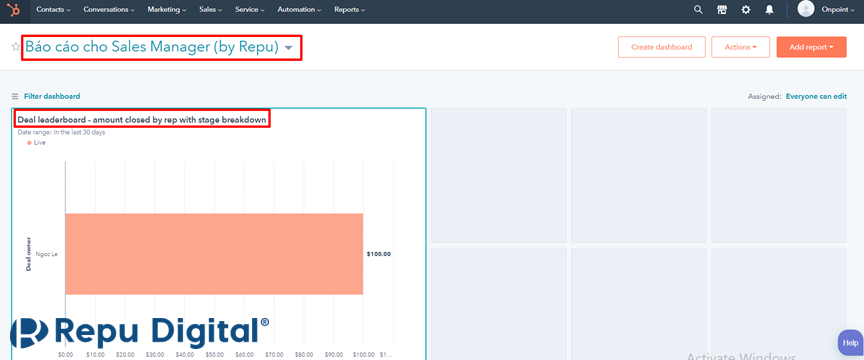Open the Contacts menu
This screenshot has width=864, height=360.
point(53,9)
